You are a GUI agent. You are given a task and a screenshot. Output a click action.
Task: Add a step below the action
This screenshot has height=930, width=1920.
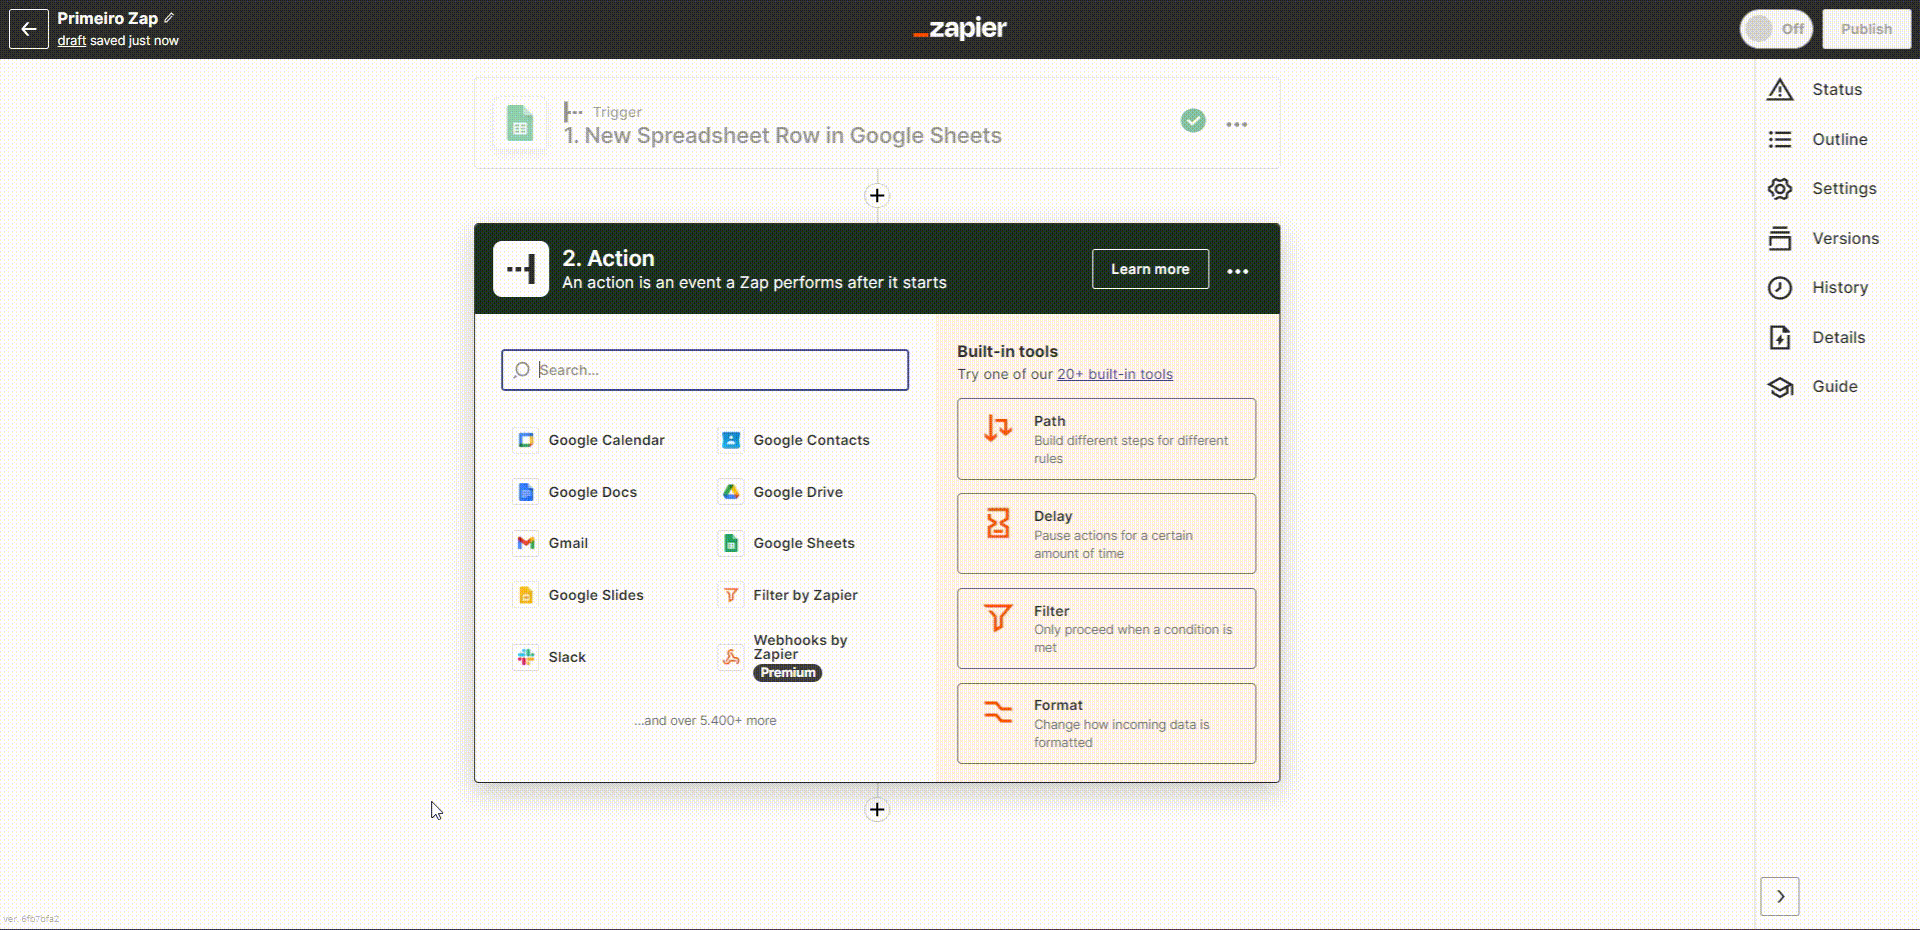point(877,810)
